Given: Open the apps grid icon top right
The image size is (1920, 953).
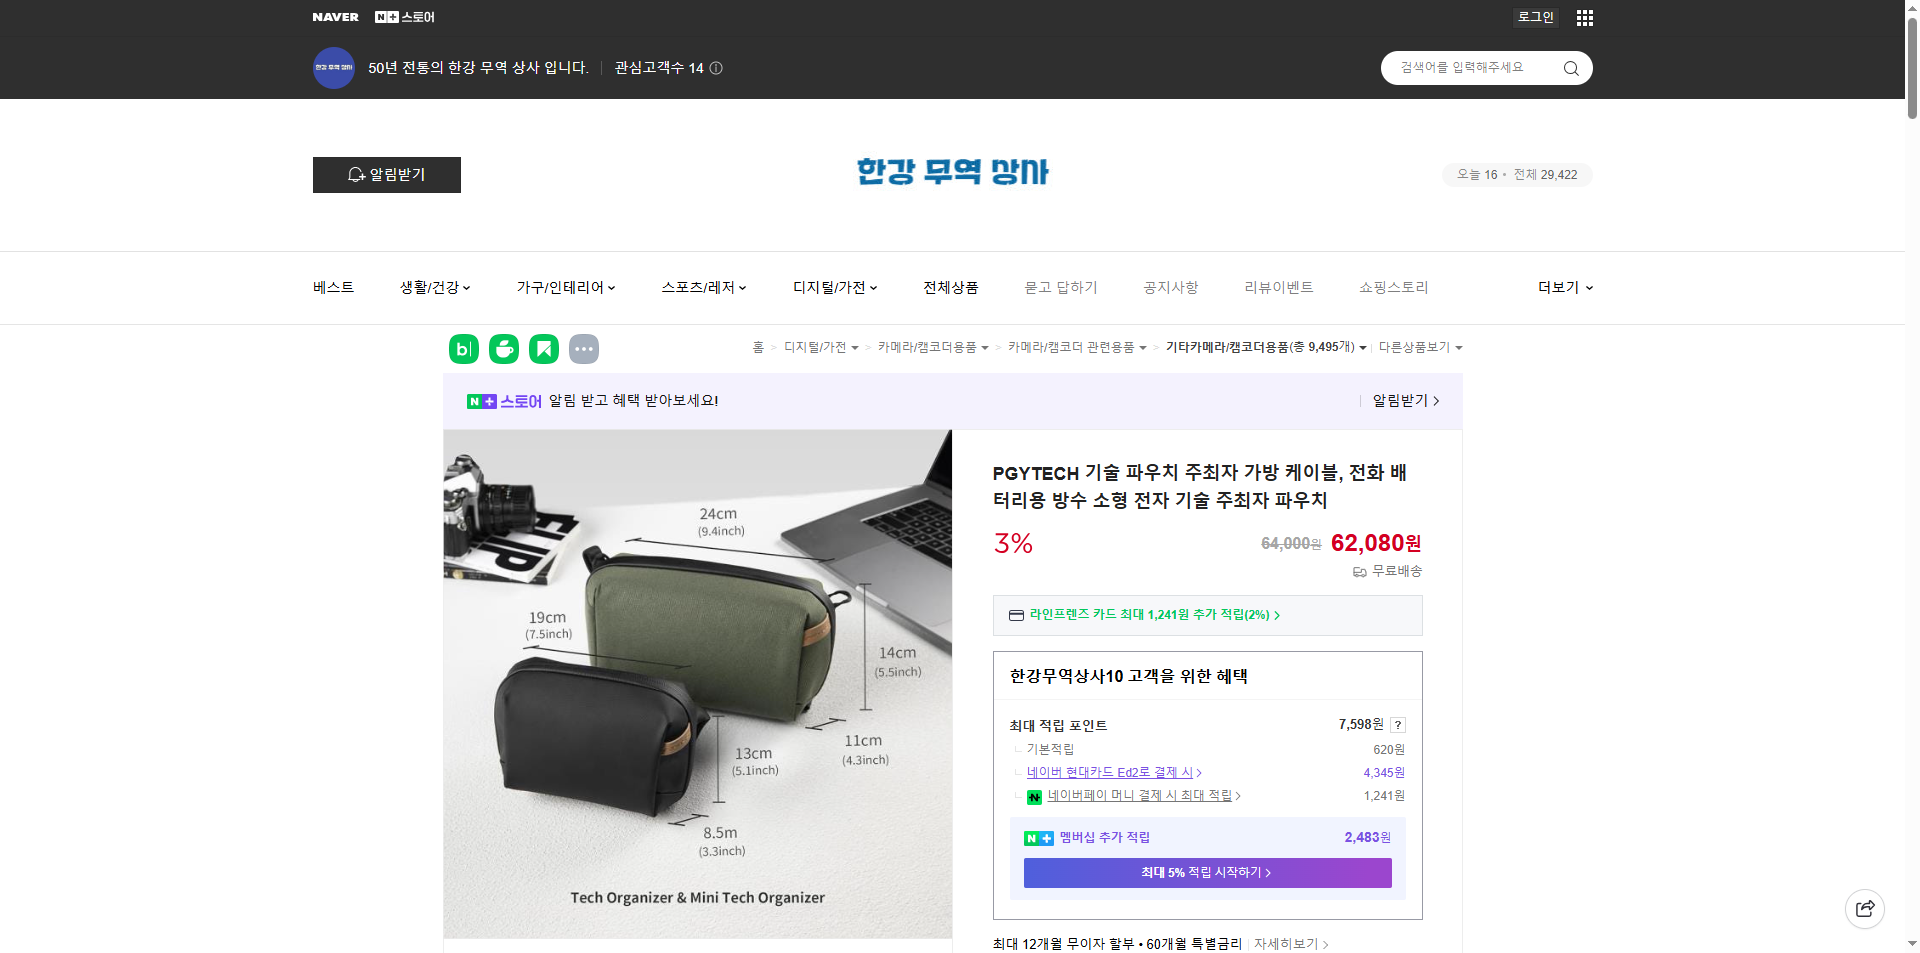Looking at the screenshot, I should [1584, 17].
